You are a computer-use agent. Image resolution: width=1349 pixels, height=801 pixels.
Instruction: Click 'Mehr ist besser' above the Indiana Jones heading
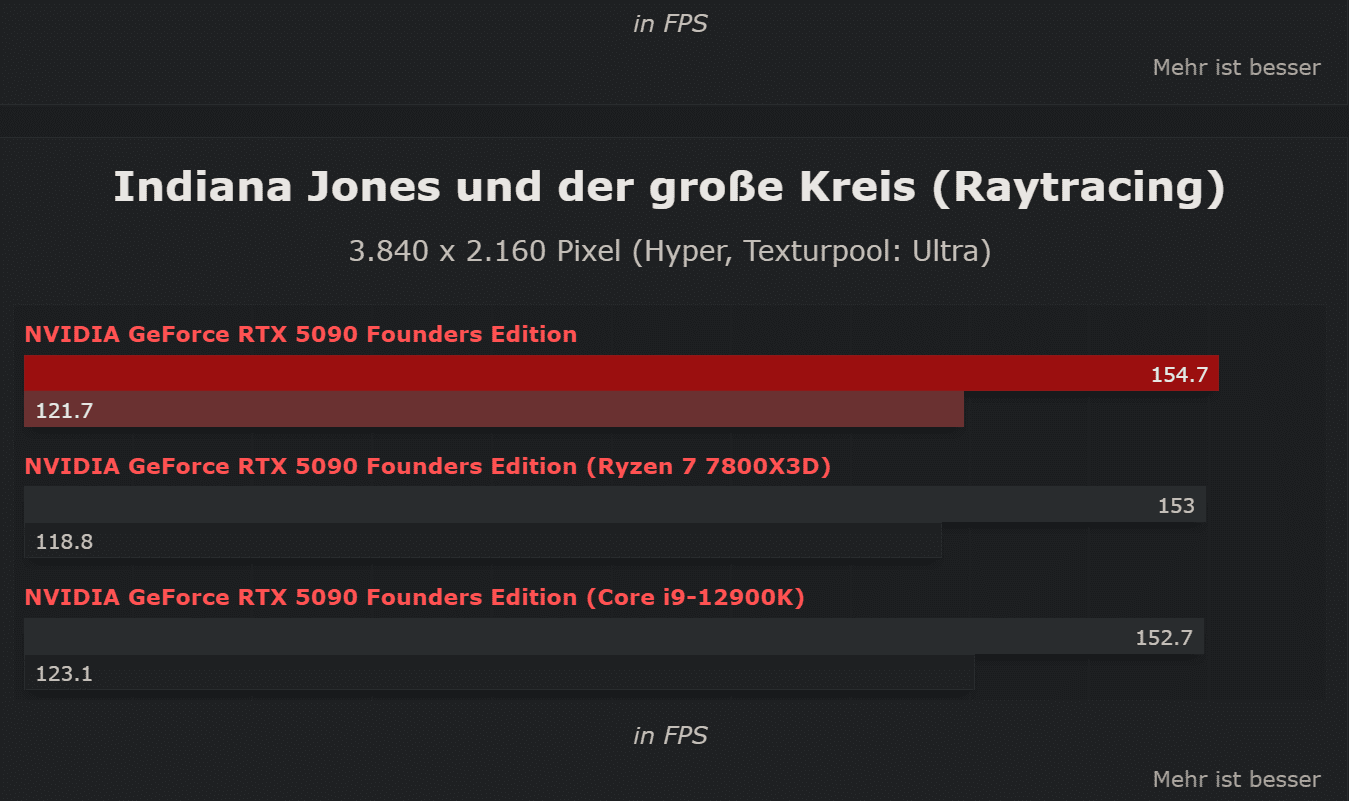pos(1236,67)
